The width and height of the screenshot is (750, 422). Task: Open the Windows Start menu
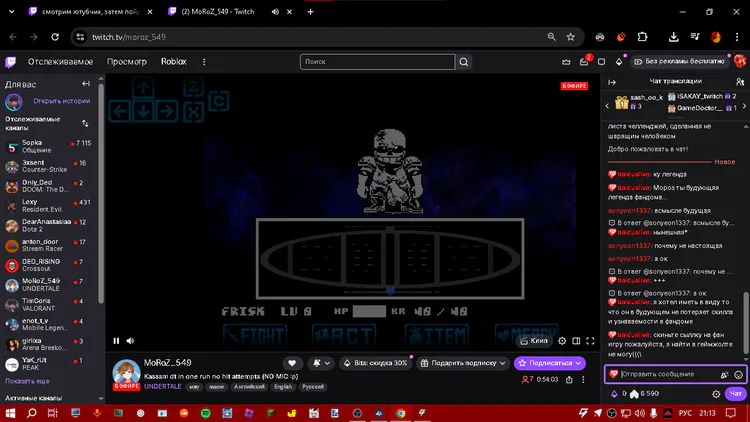[10, 413]
